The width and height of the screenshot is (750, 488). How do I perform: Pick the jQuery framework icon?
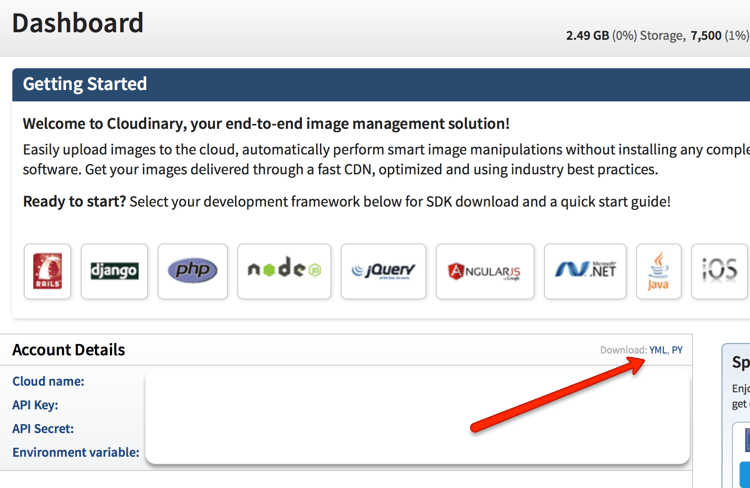tap(383, 271)
